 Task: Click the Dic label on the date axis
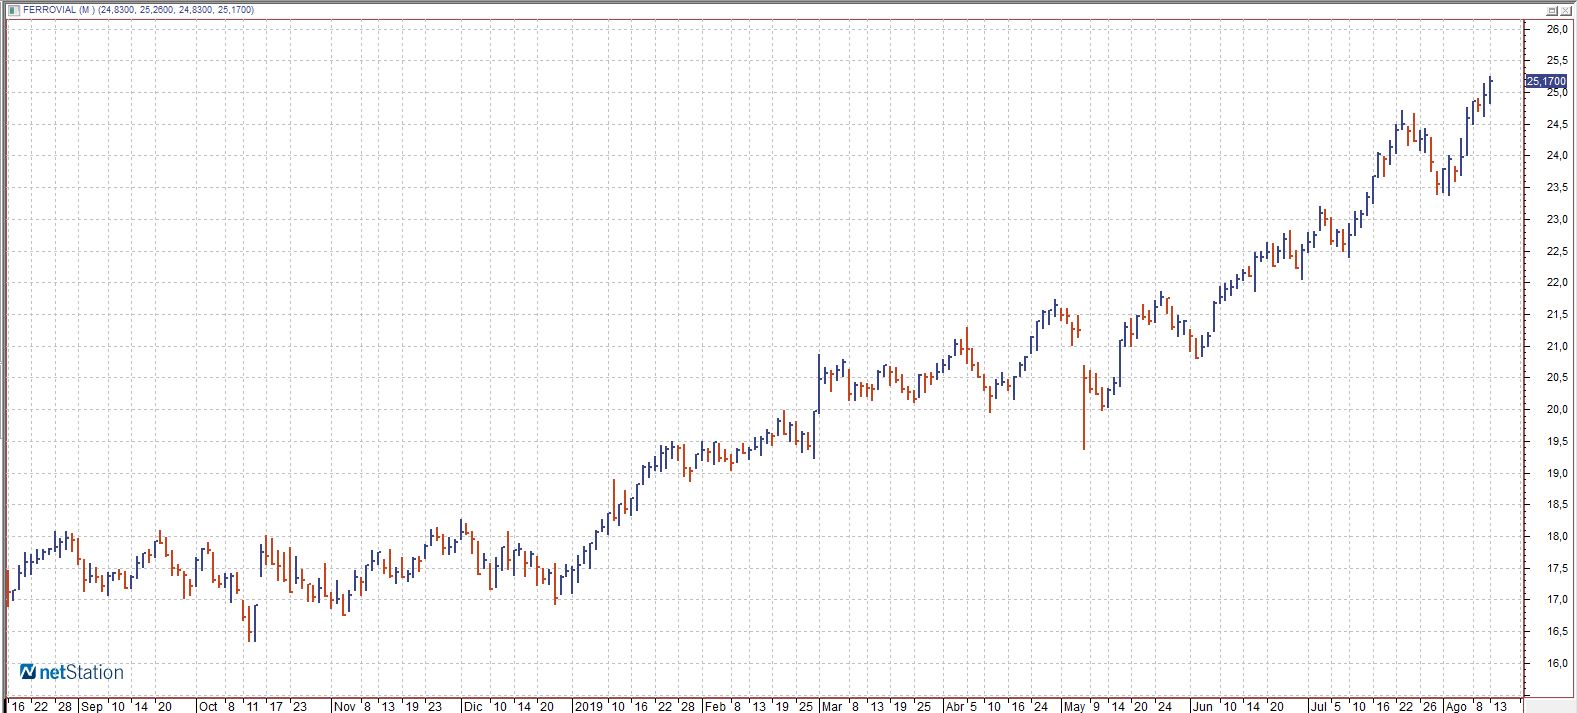pos(473,706)
